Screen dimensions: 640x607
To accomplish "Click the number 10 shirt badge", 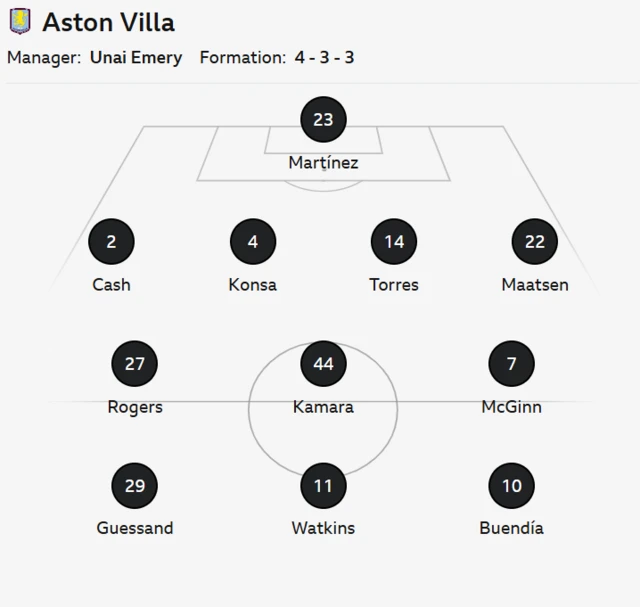I will click(512, 486).
